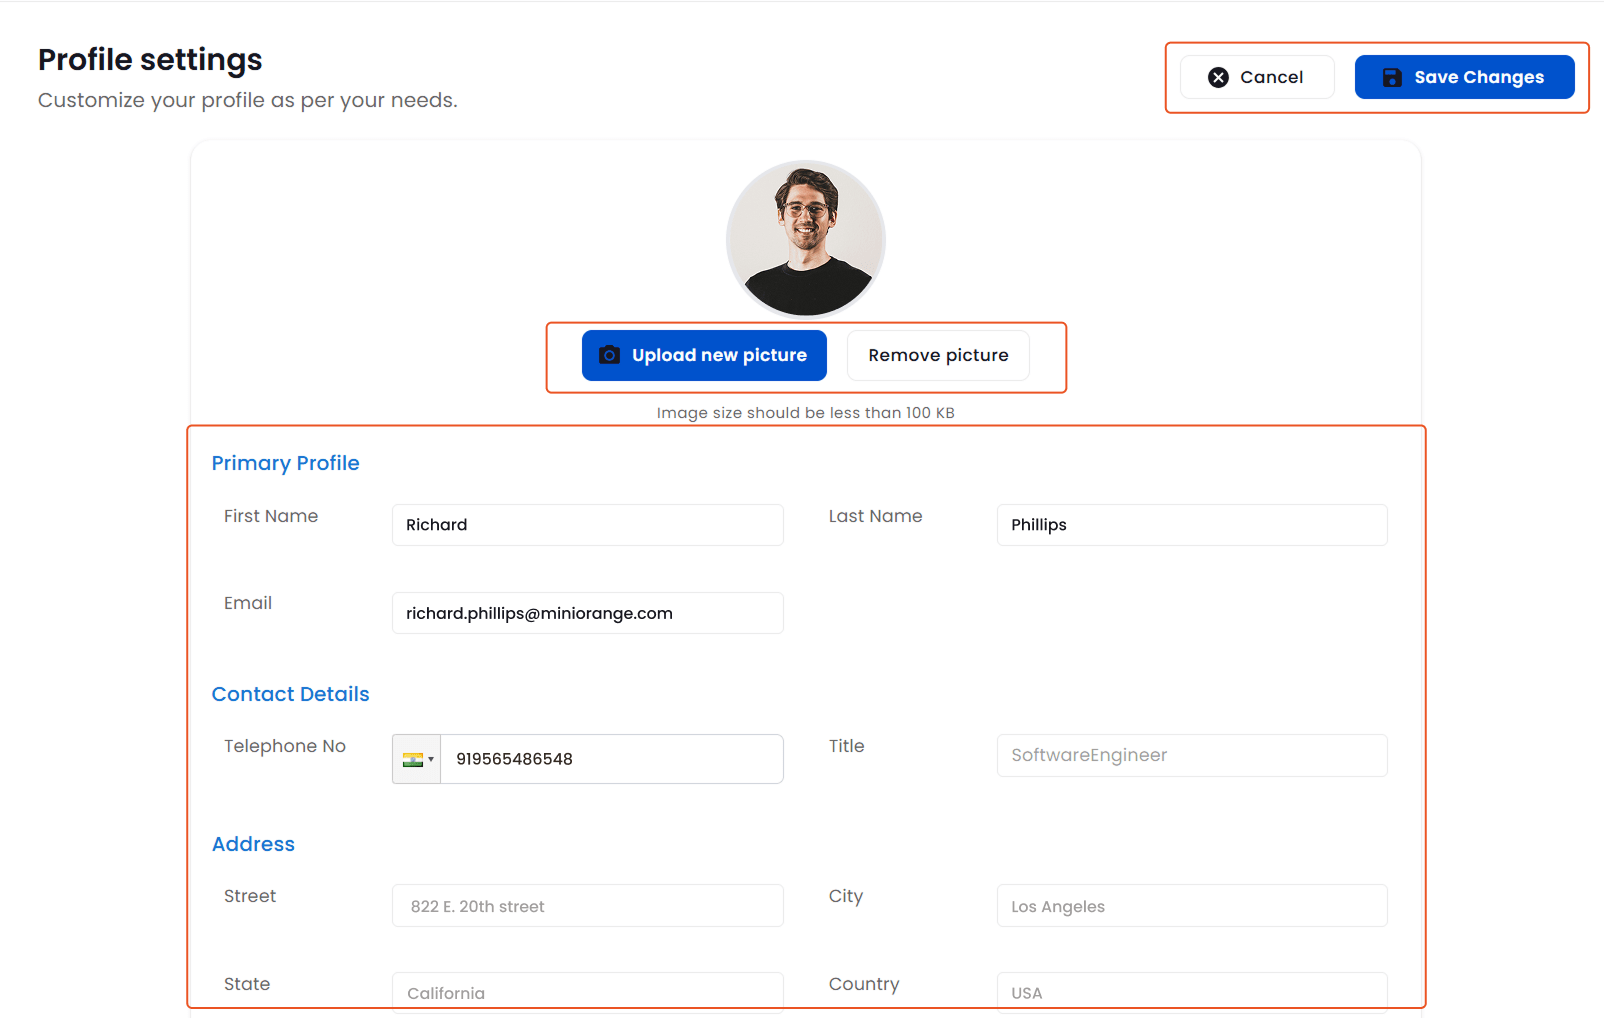This screenshot has height=1018, width=1604.
Task: Click the Street field showing 822 E. 20th street
Action: tap(587, 905)
